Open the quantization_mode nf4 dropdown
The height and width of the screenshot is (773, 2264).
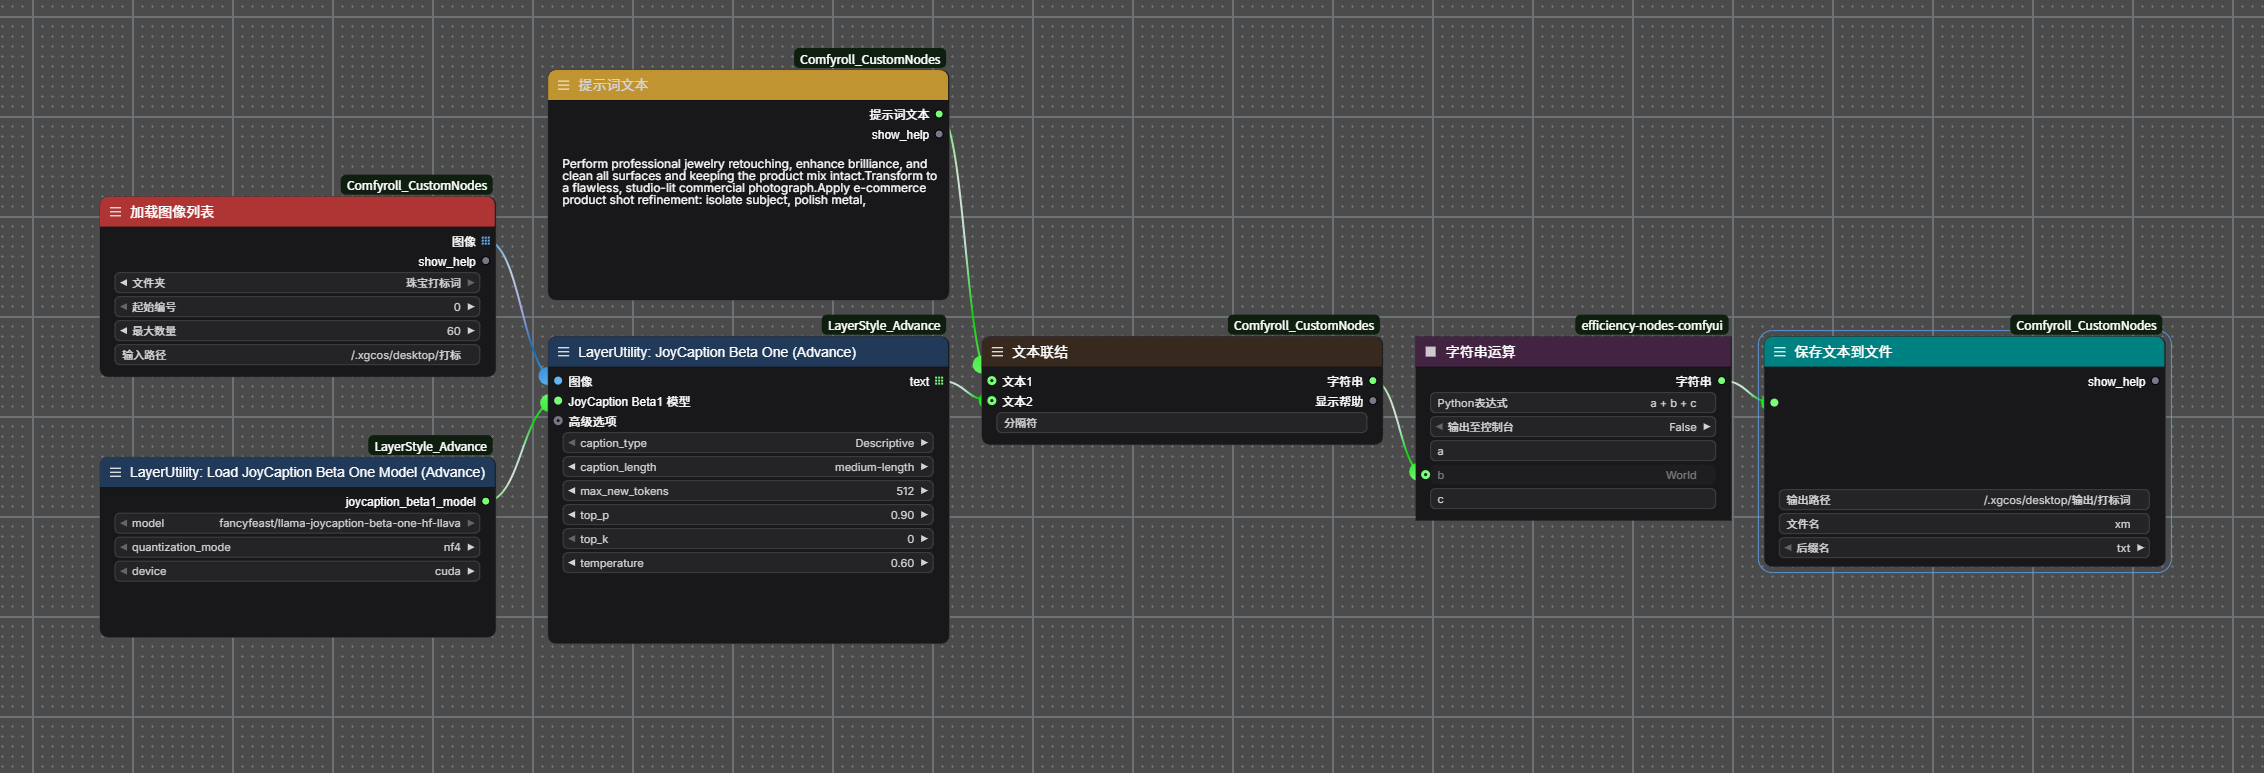[x=297, y=547]
